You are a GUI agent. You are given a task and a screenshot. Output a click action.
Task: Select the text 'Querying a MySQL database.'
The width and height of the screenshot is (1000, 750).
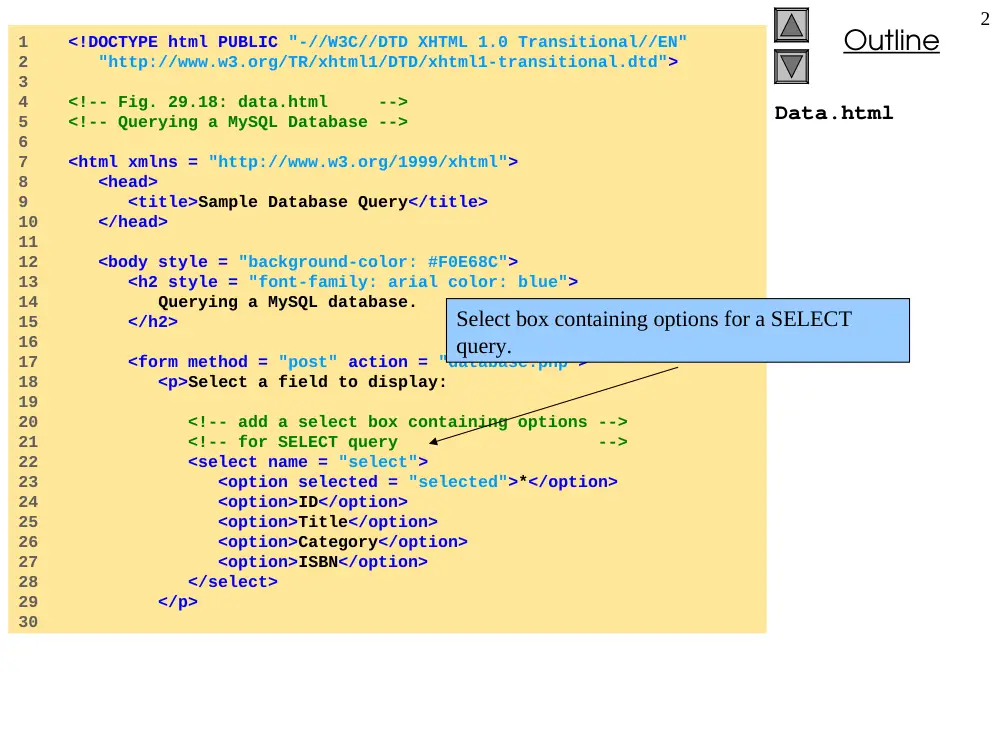click(287, 302)
